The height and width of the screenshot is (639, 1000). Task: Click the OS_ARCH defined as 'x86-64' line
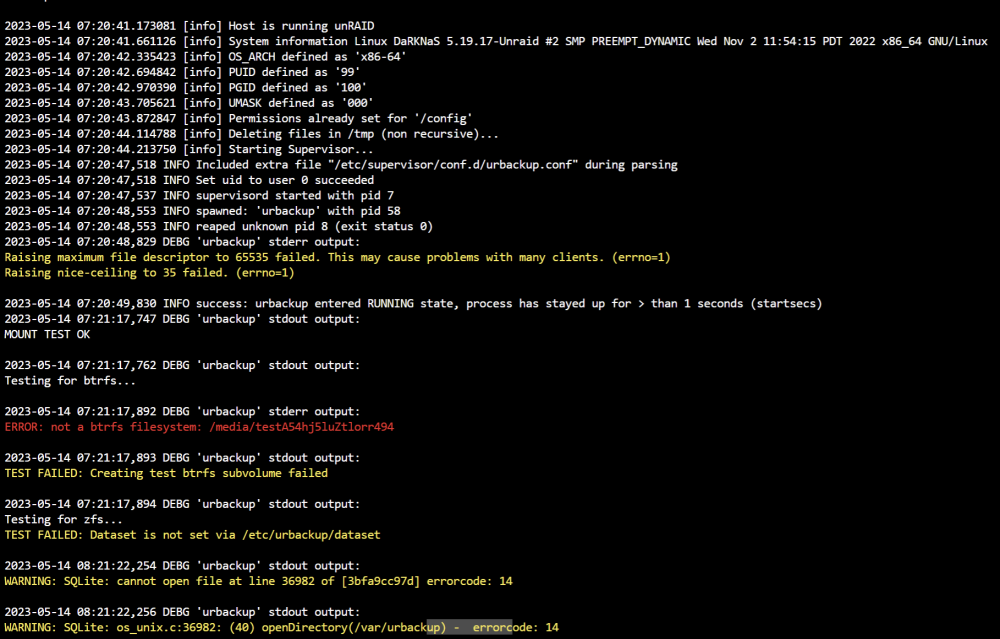[x=205, y=57]
